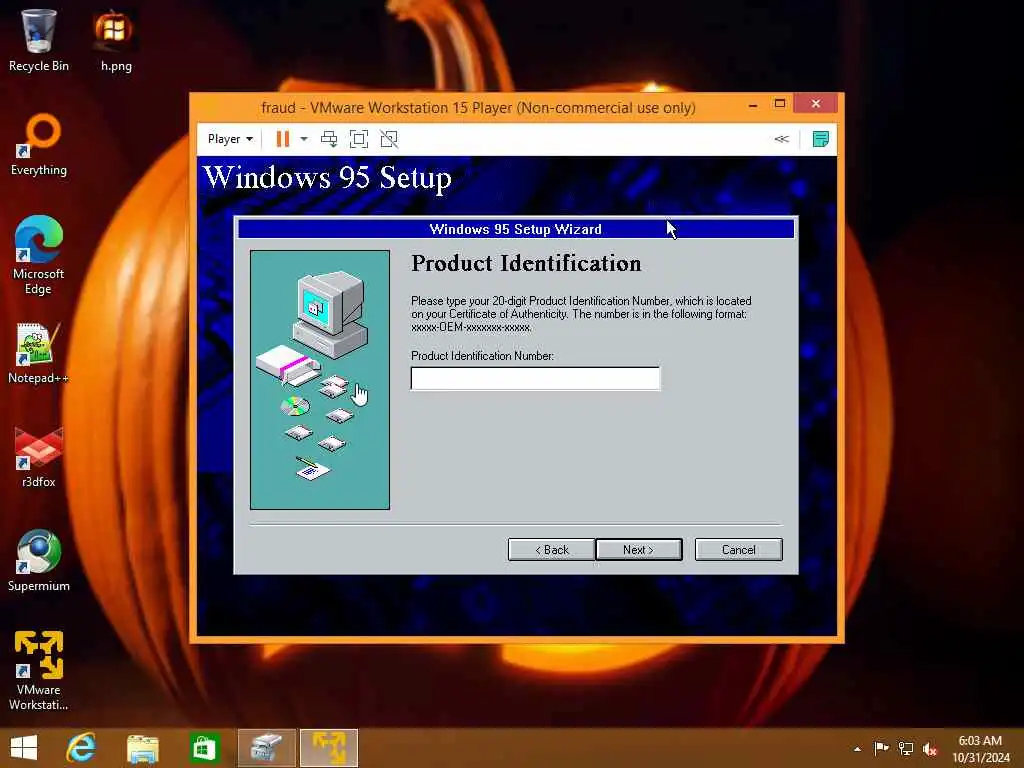Click the Product Identification Number field
The image size is (1024, 768).
[x=536, y=379]
